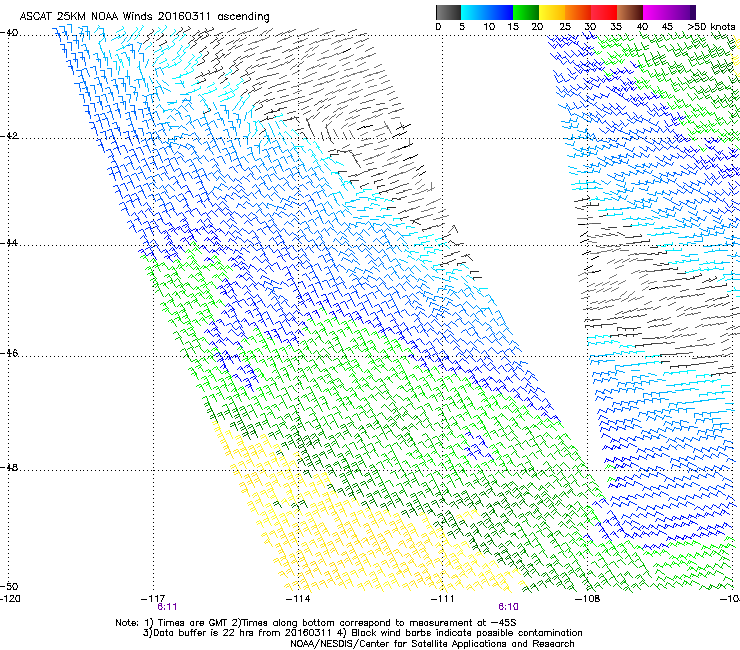Viewport: 740px width, 650px height.
Task: Click the brown 35-40 knots legend segment
Action: [630, 12]
